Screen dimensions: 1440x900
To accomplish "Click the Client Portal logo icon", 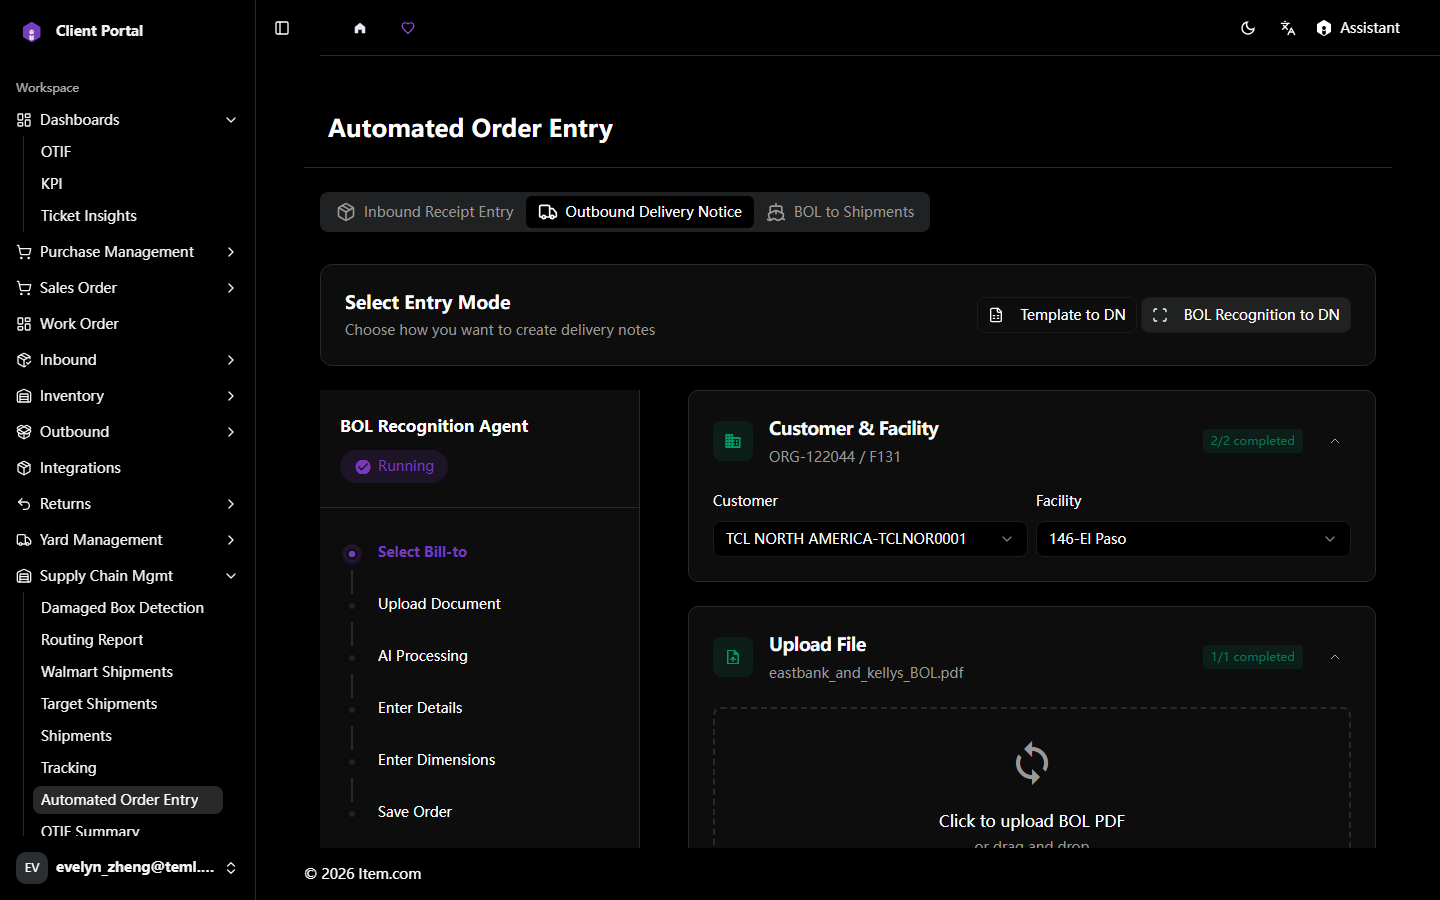I will click(x=32, y=31).
